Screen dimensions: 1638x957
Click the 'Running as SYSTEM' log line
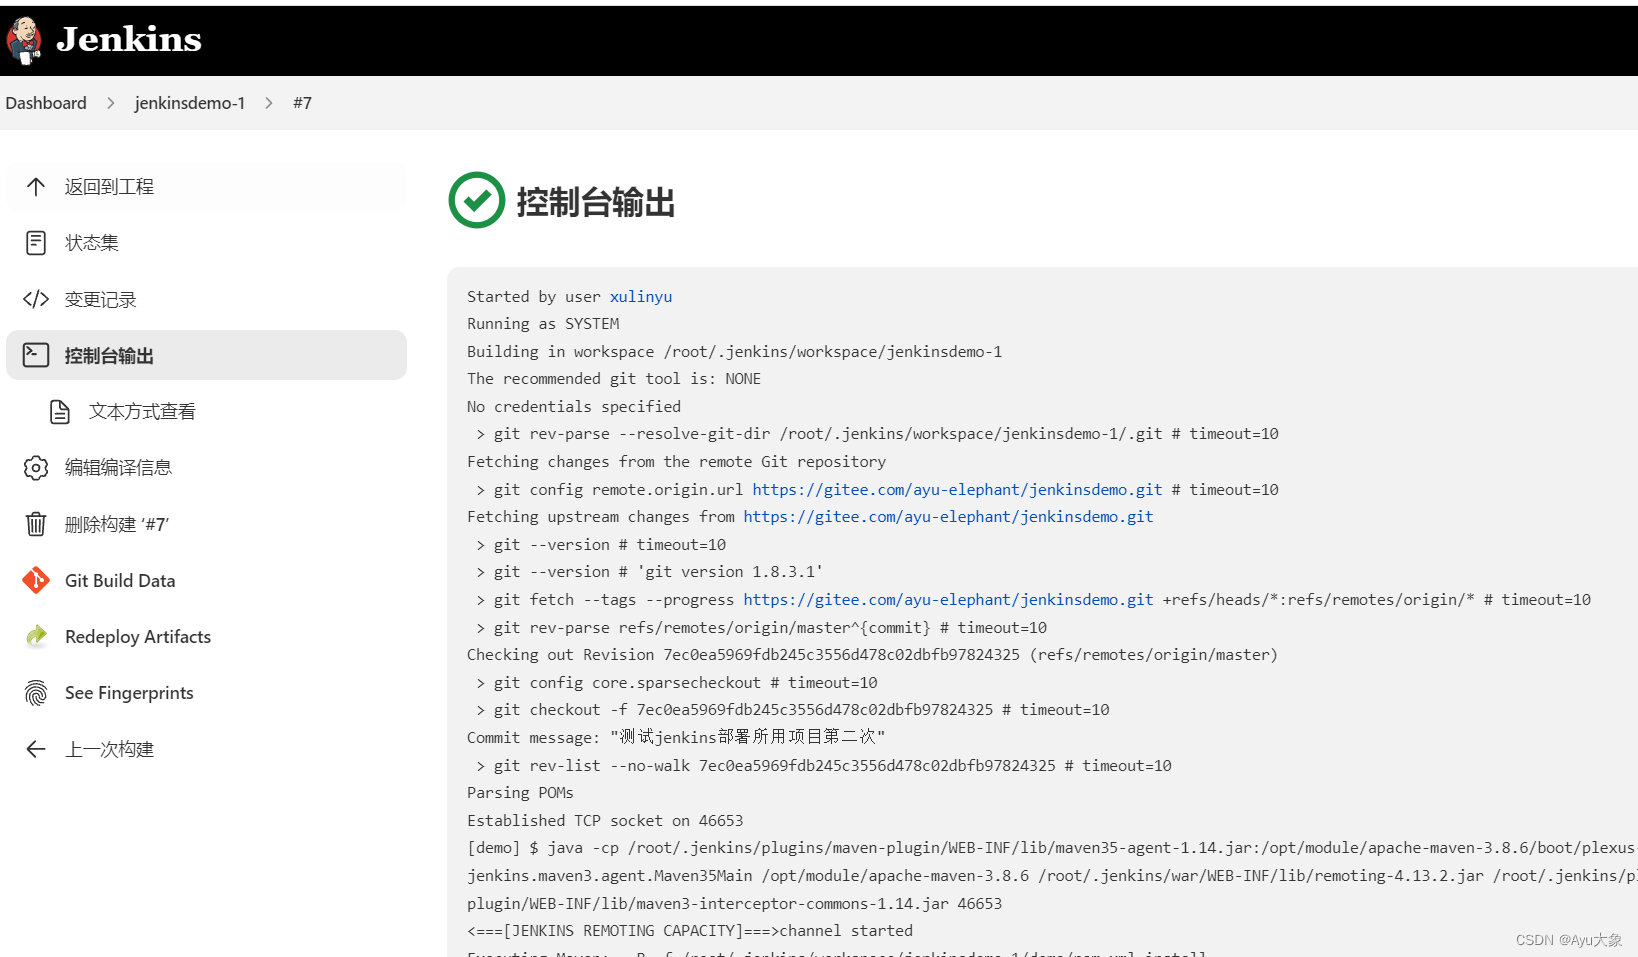point(543,324)
